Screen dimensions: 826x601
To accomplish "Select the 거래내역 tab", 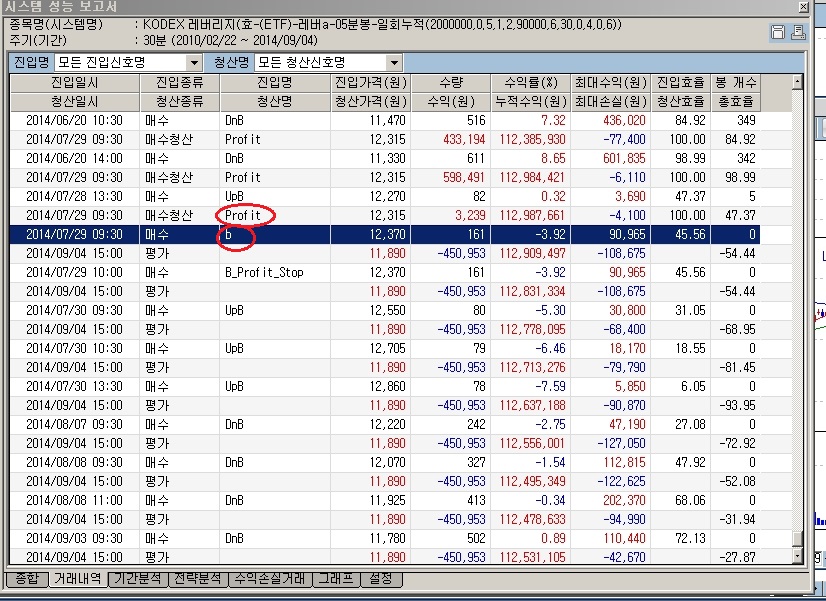I will [x=78, y=578].
